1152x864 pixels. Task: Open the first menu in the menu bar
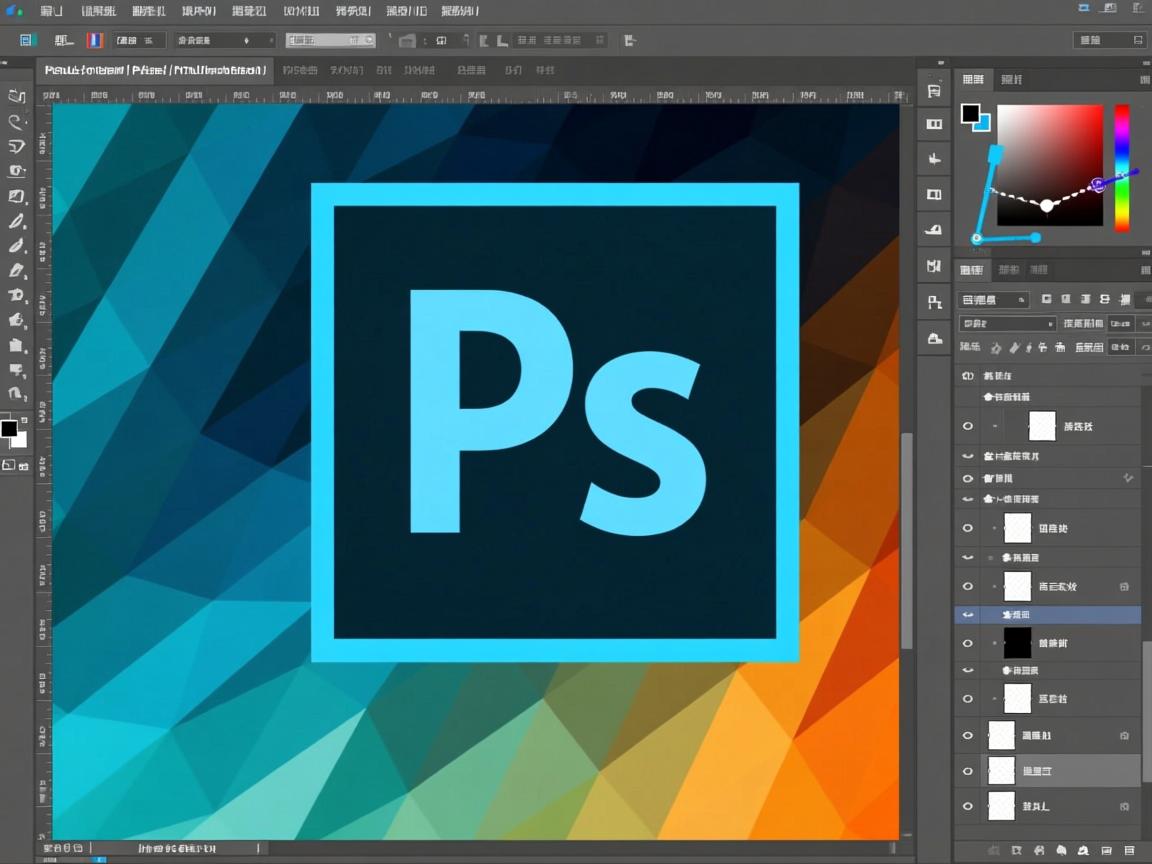[x=51, y=11]
